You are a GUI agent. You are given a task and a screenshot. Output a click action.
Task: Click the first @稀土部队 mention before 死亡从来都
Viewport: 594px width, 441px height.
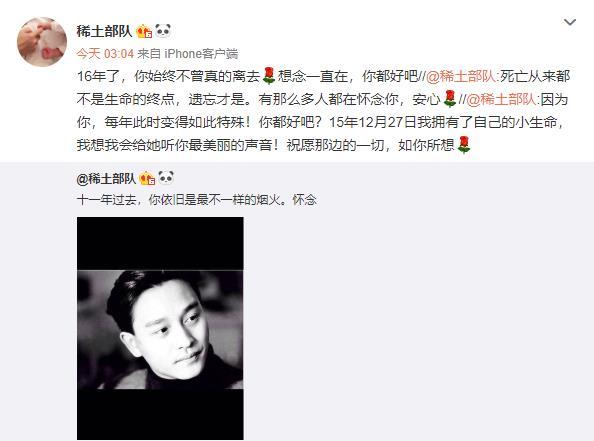click(x=461, y=77)
